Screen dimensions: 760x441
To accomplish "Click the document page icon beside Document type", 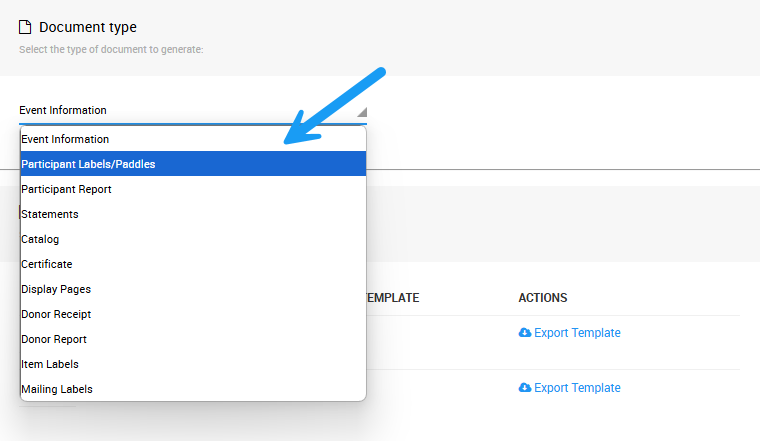I will pos(25,27).
